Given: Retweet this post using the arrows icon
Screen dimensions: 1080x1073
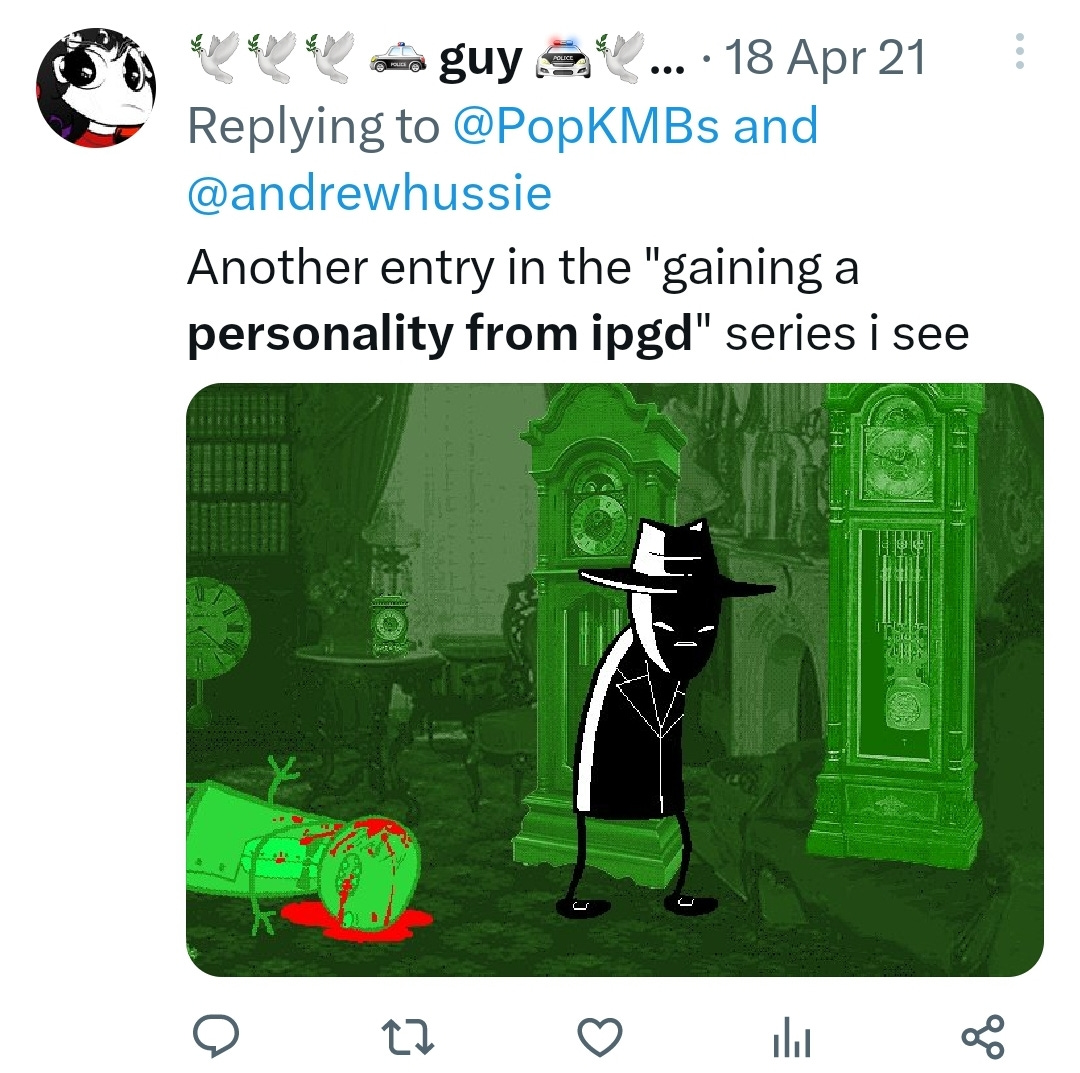Looking at the screenshot, I should (408, 1037).
